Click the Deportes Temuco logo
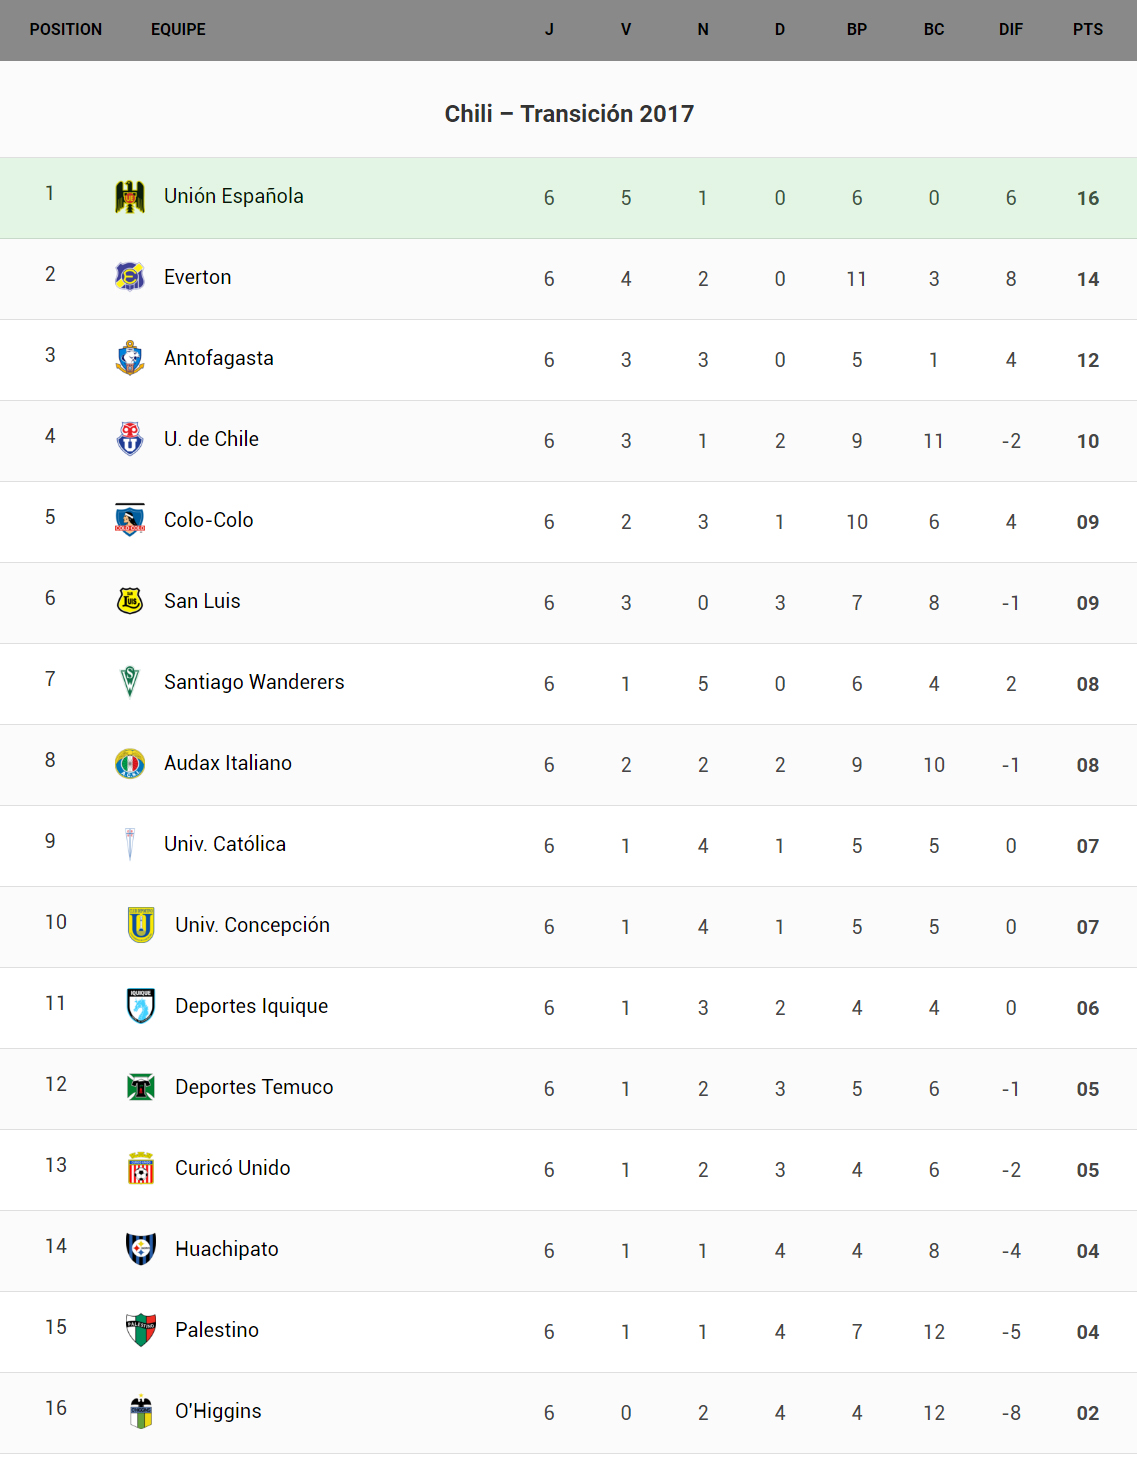 coord(141,1087)
